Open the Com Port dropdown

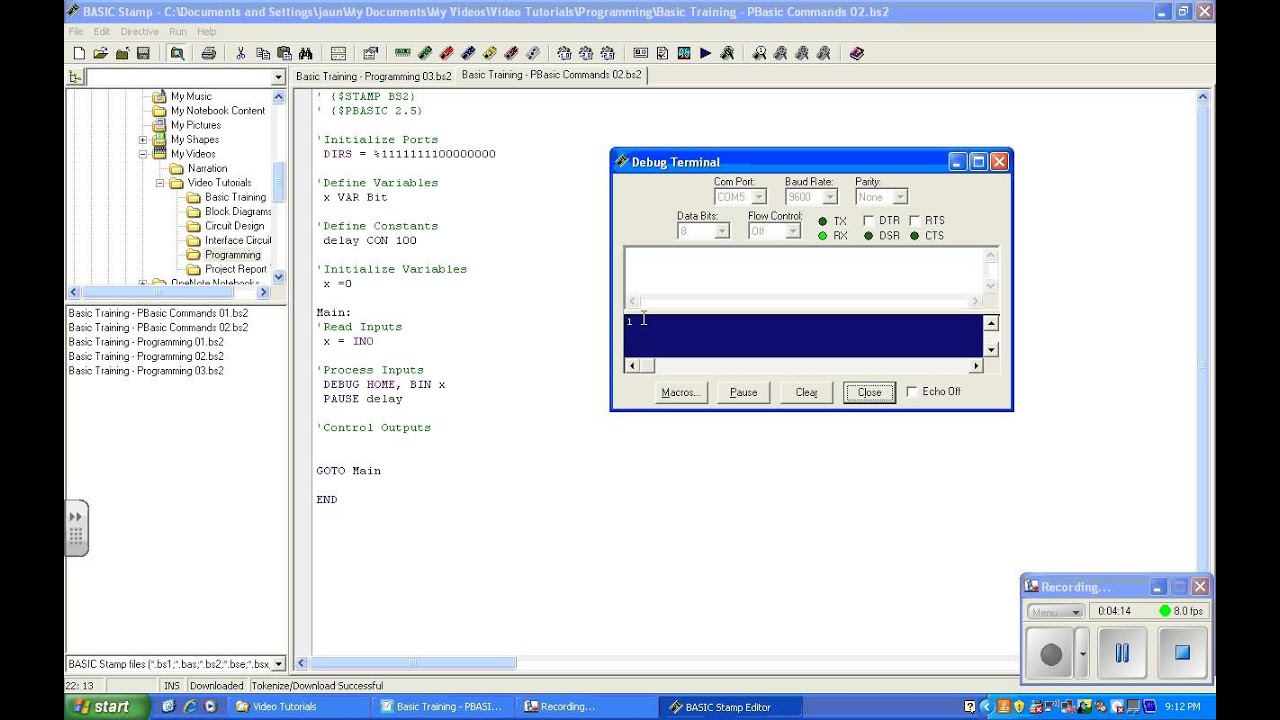759,197
